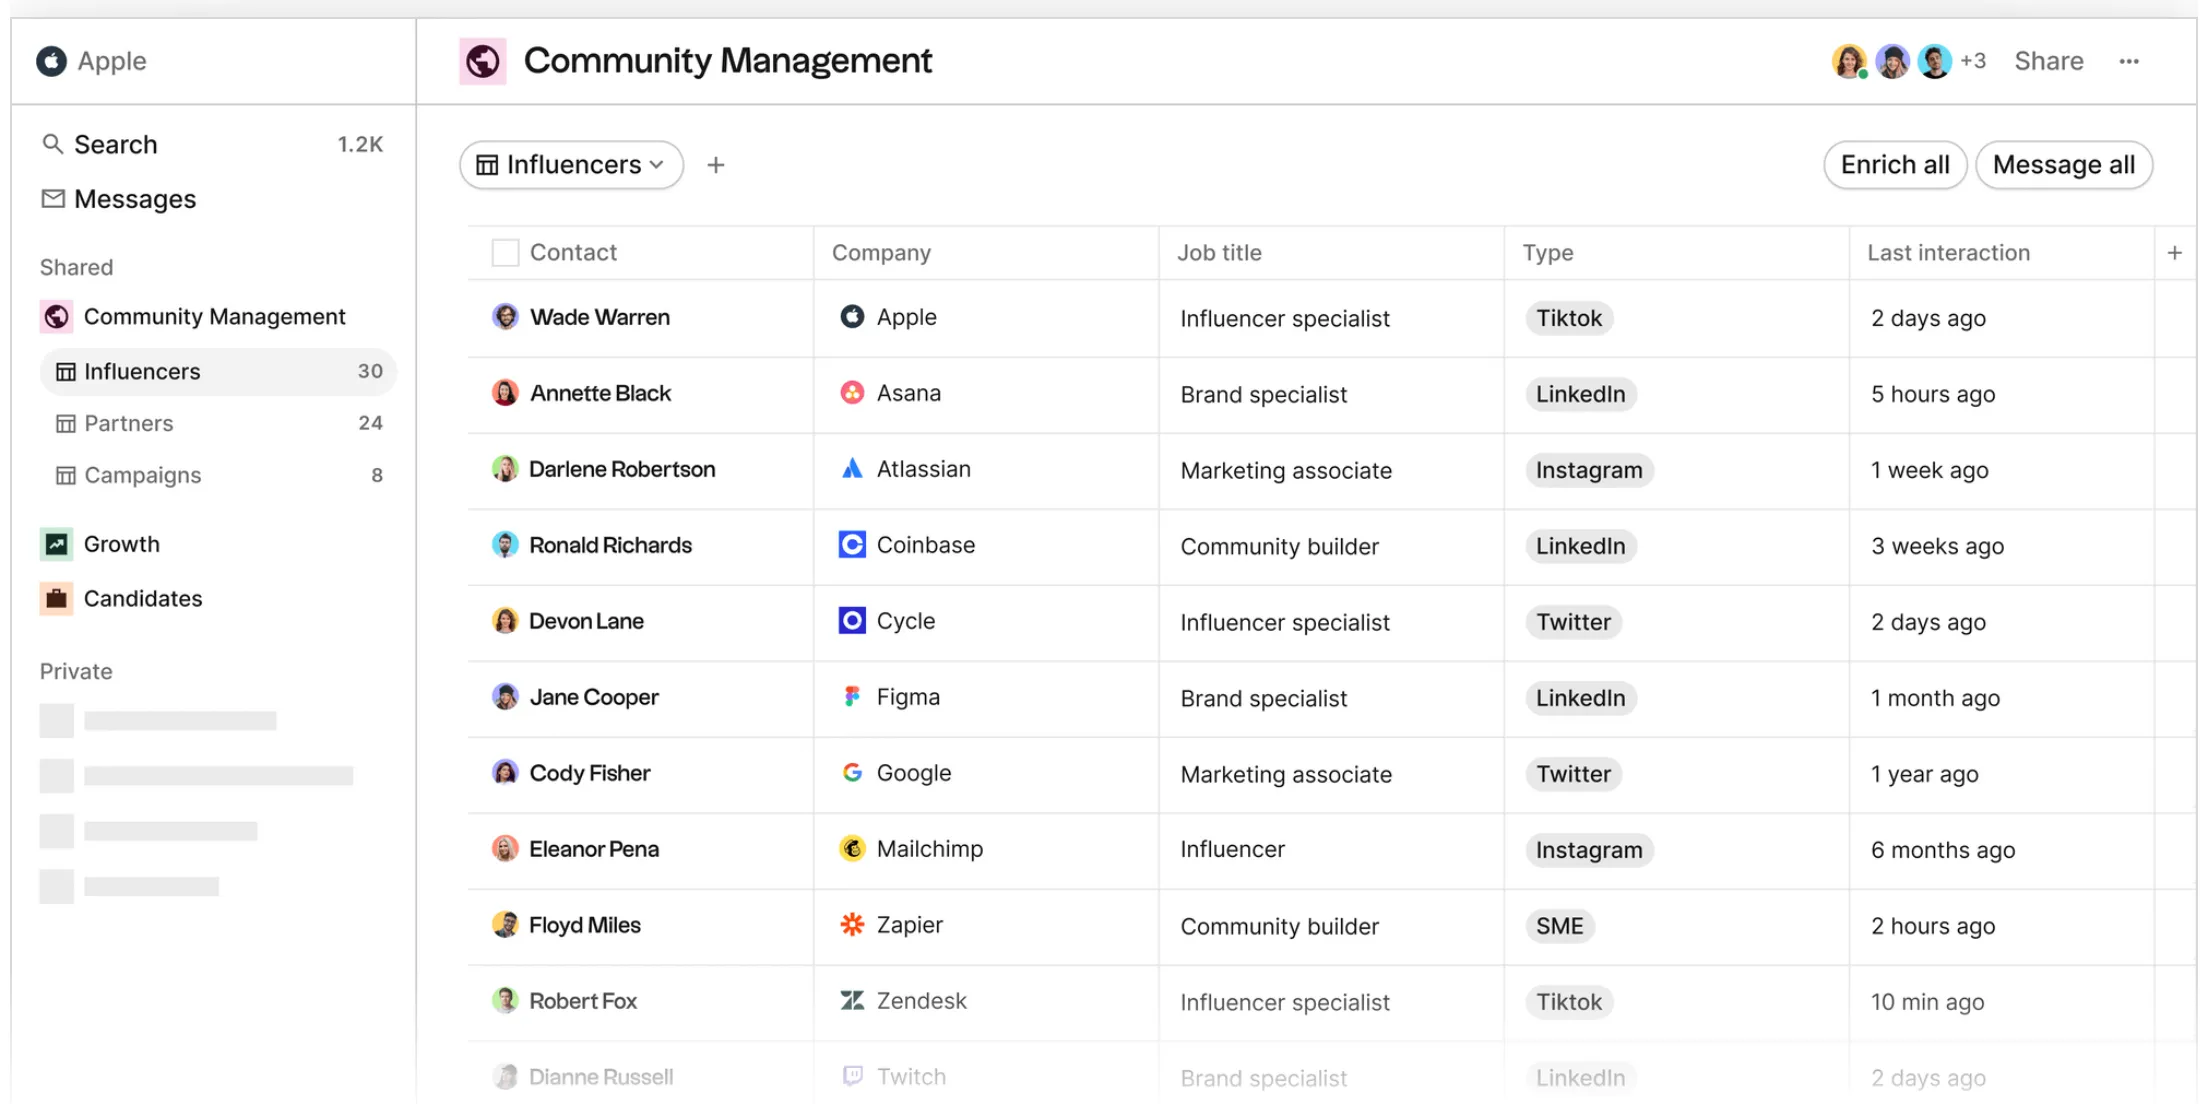Open the Campaigns list in sidebar
Screen dimensions: 2204x1104
click(x=218, y=476)
